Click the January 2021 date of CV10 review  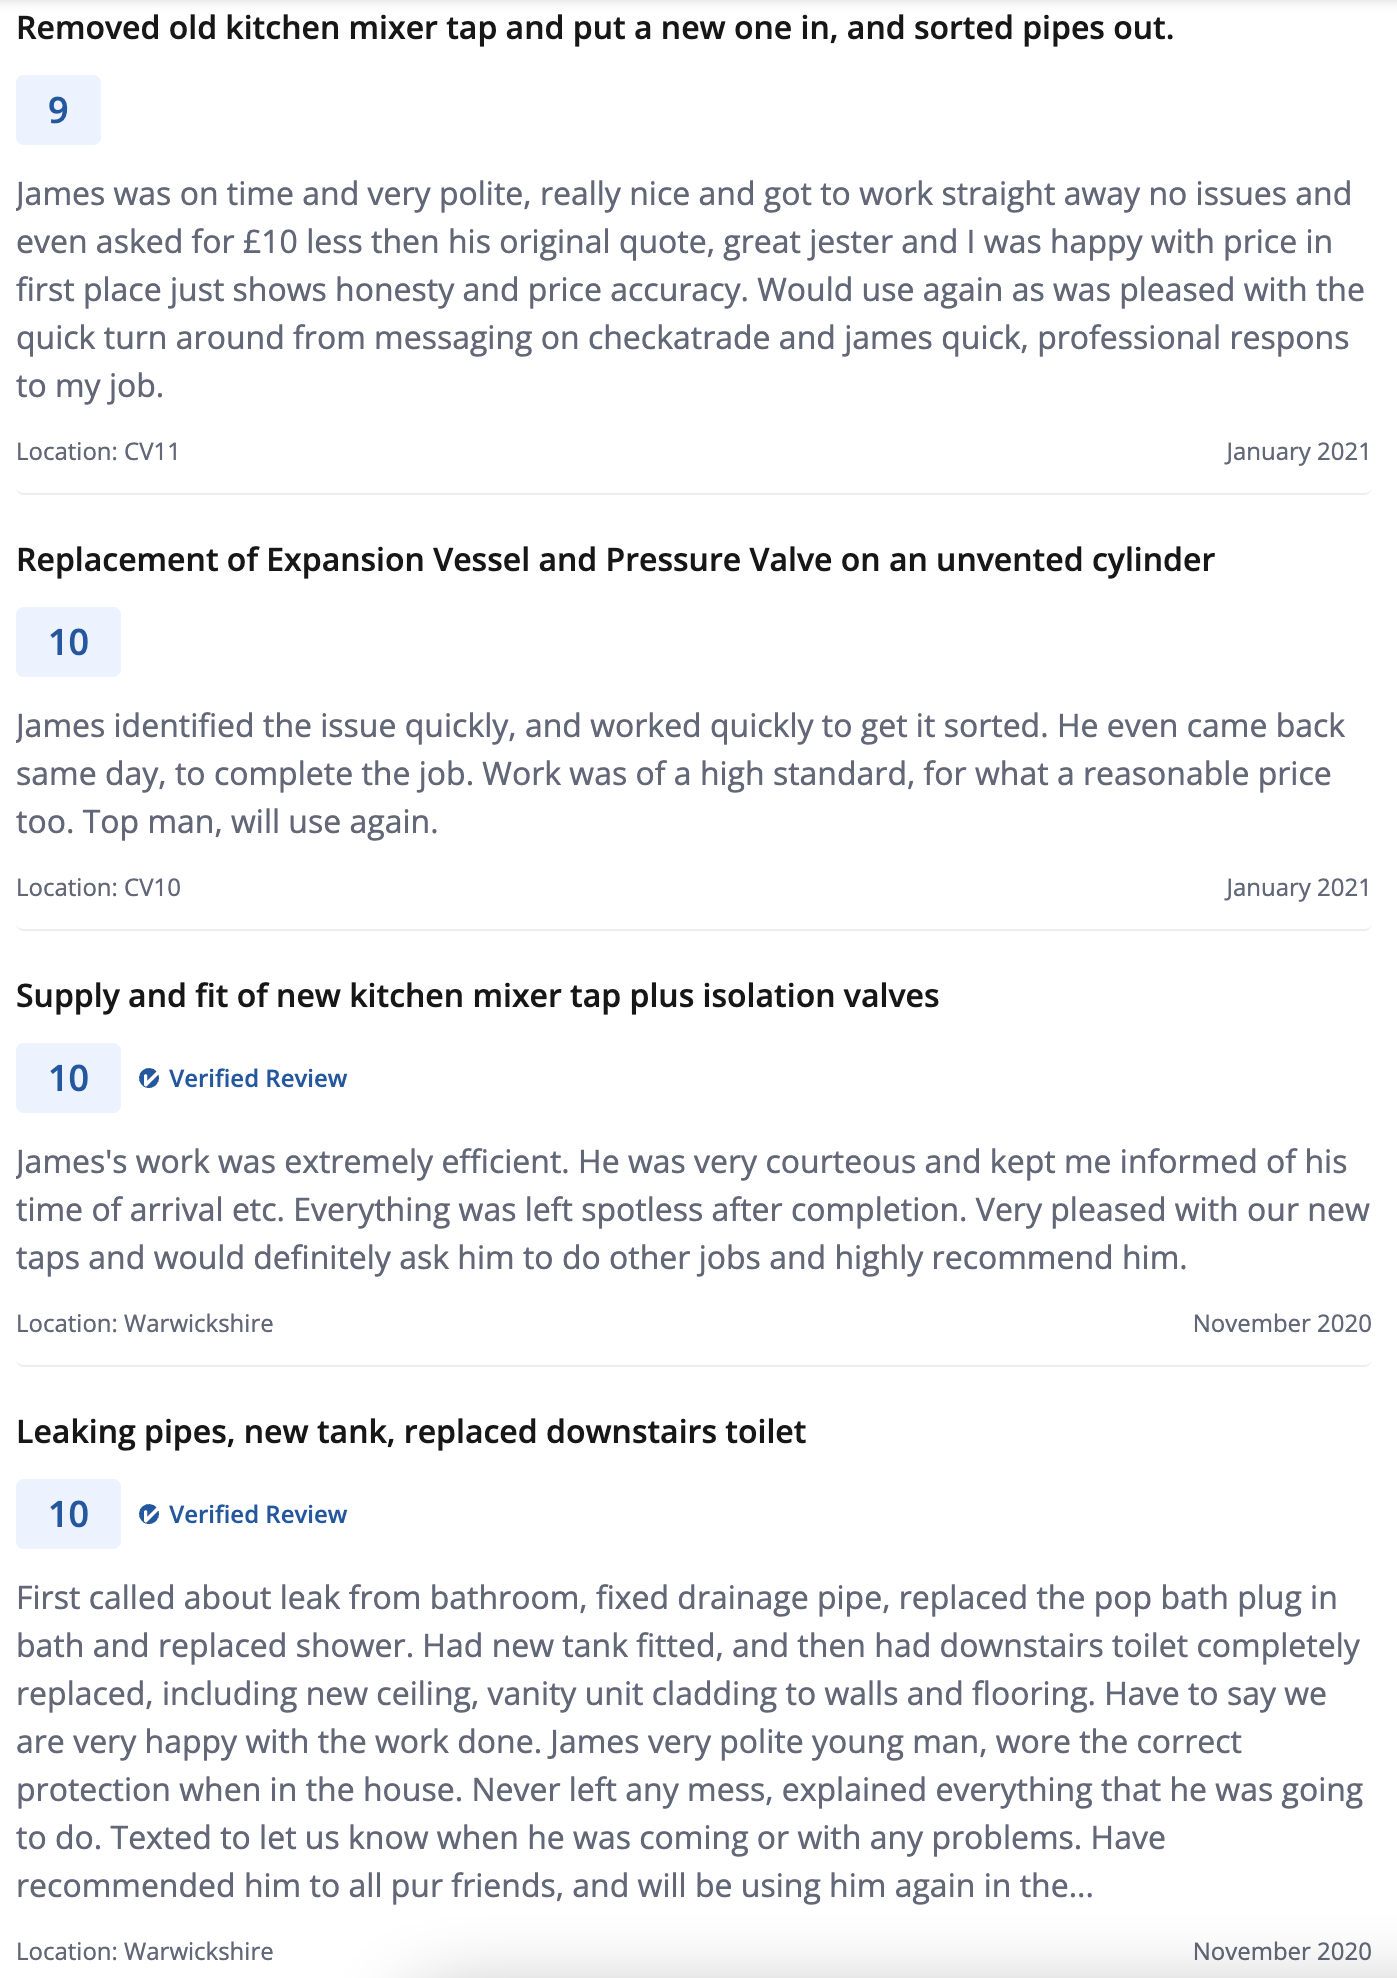(1297, 888)
